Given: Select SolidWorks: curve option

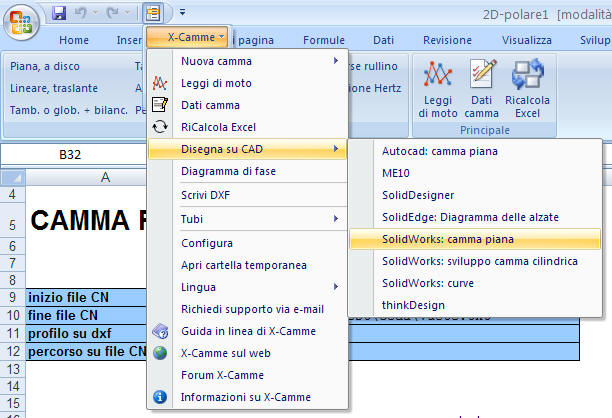Looking at the screenshot, I should pyautogui.click(x=475, y=283).
